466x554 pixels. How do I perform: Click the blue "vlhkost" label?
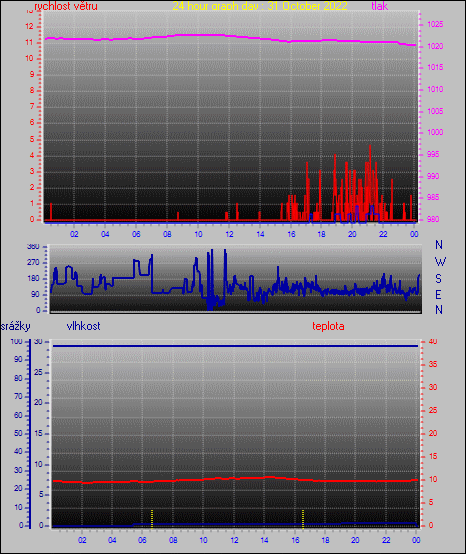click(83, 326)
